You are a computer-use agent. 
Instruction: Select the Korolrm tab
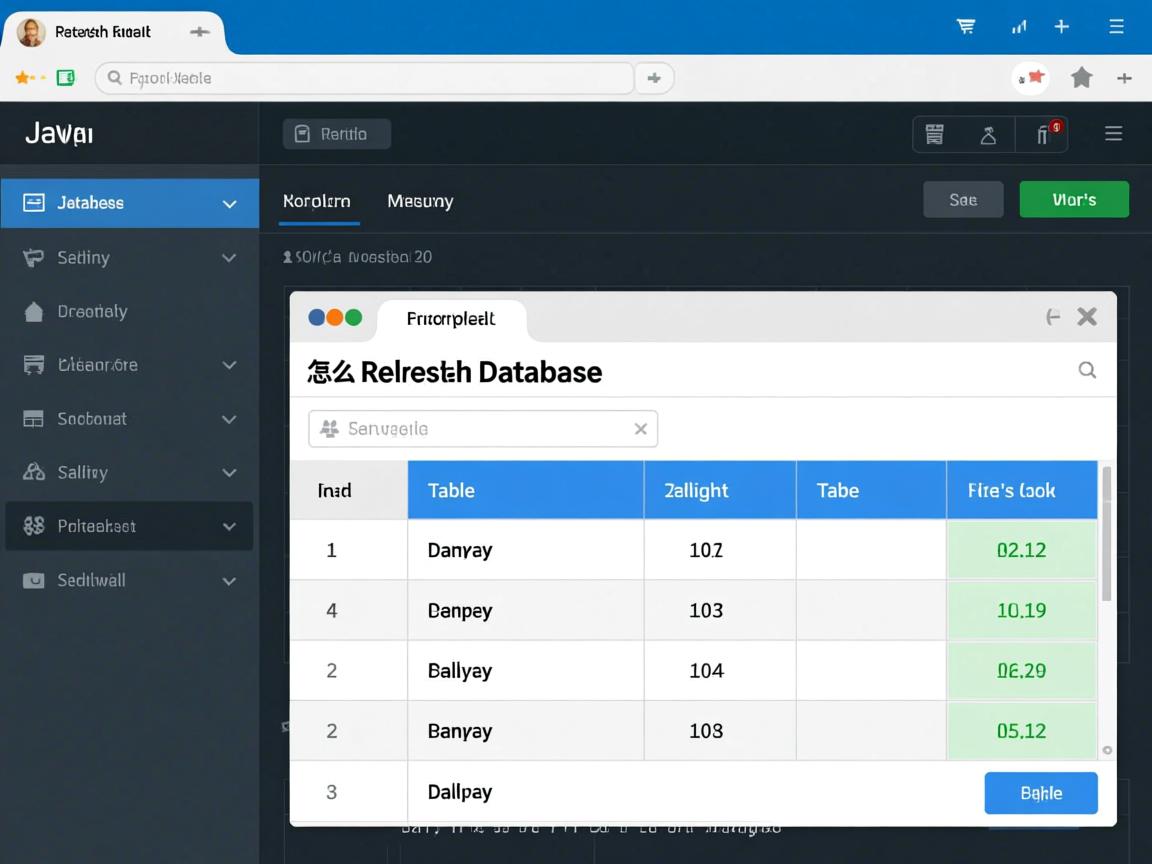316,201
